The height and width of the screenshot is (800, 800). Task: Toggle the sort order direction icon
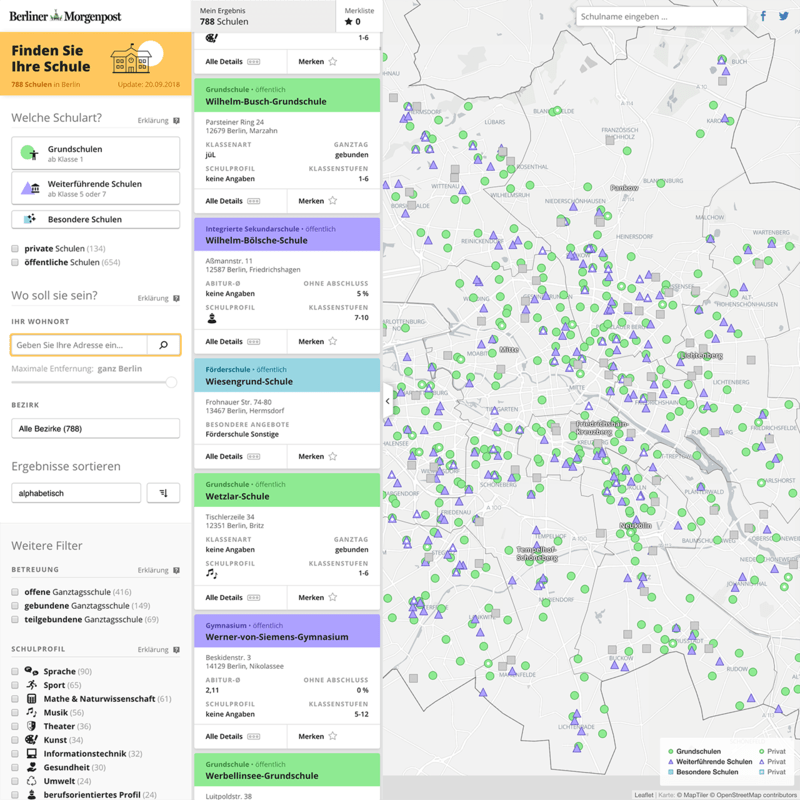click(x=163, y=492)
